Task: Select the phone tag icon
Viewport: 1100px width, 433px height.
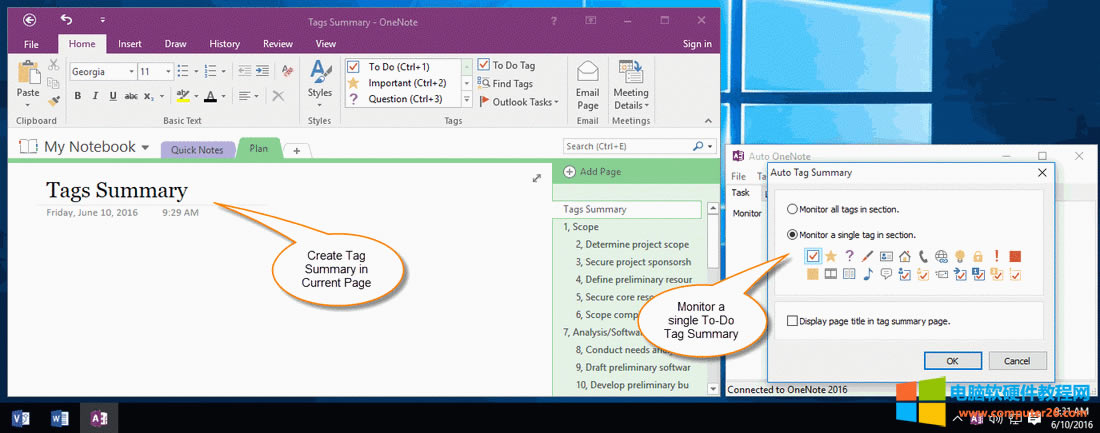Action: pos(923,256)
